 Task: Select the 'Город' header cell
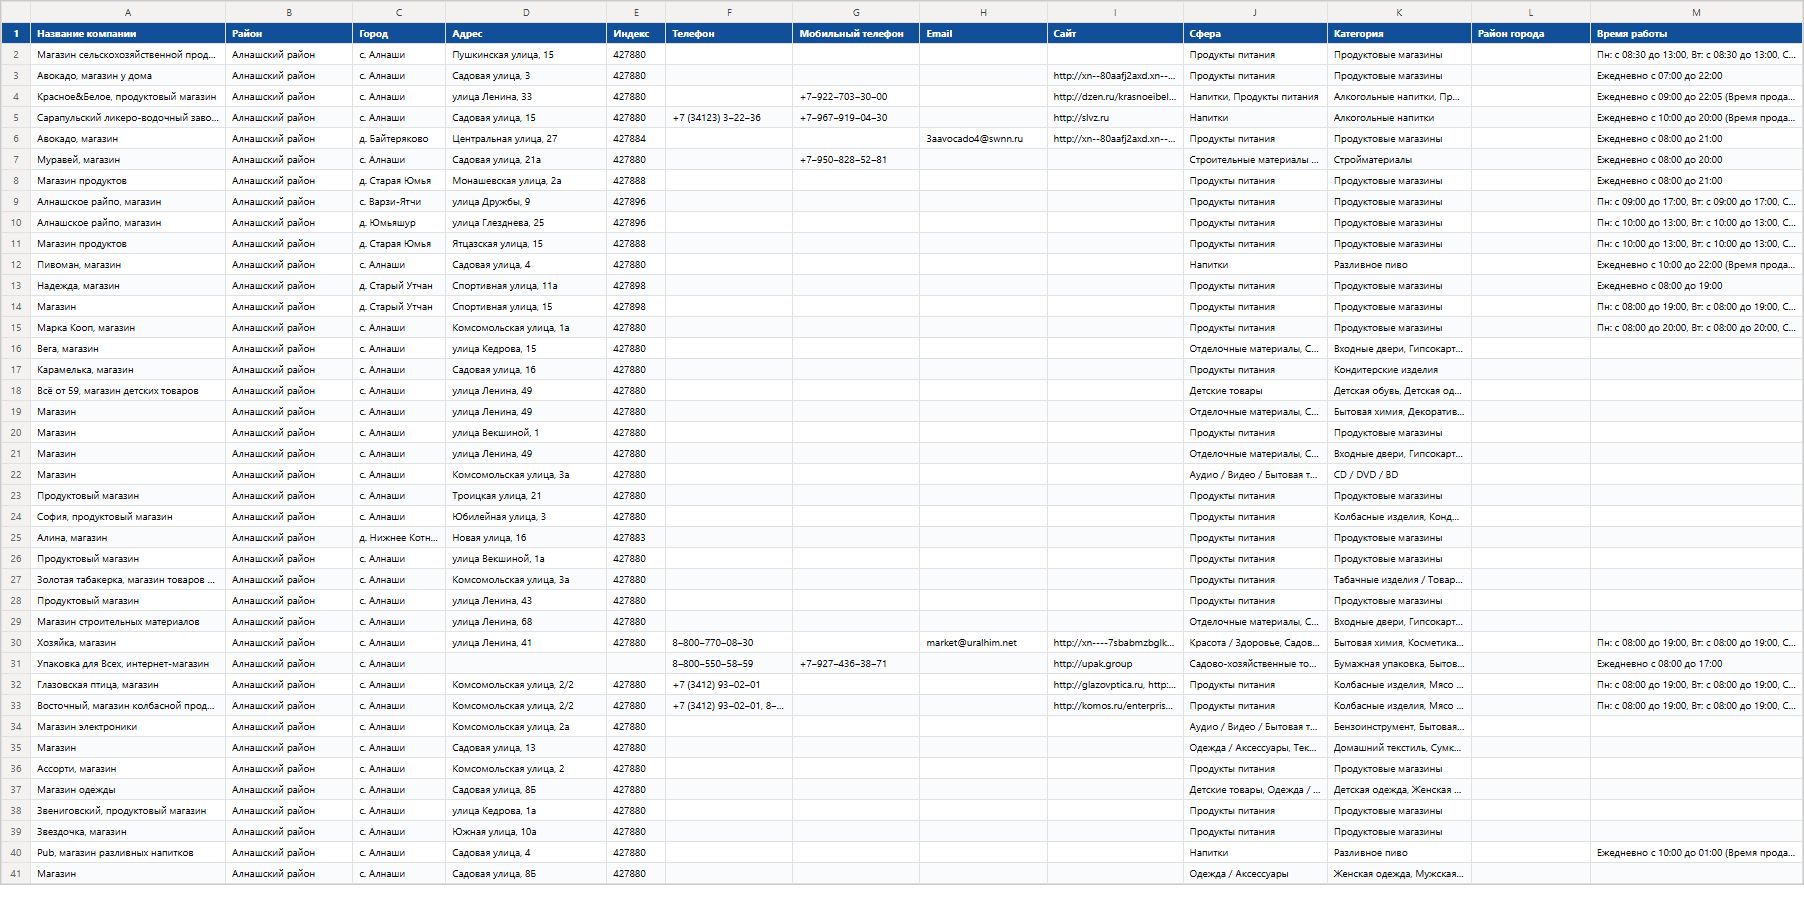pos(399,33)
